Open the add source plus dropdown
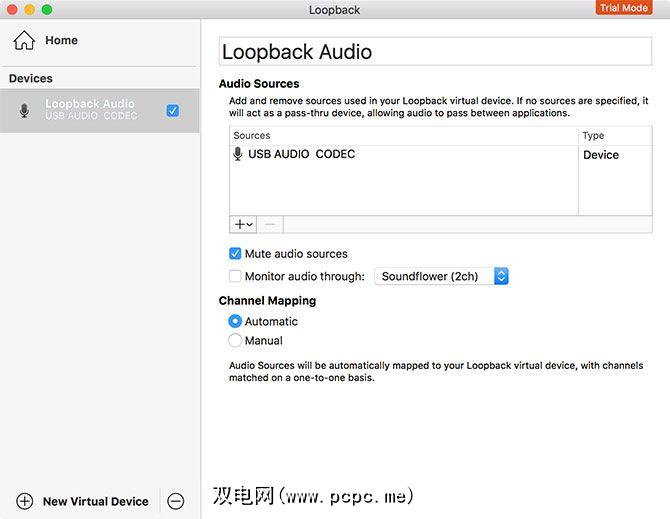 tap(244, 225)
